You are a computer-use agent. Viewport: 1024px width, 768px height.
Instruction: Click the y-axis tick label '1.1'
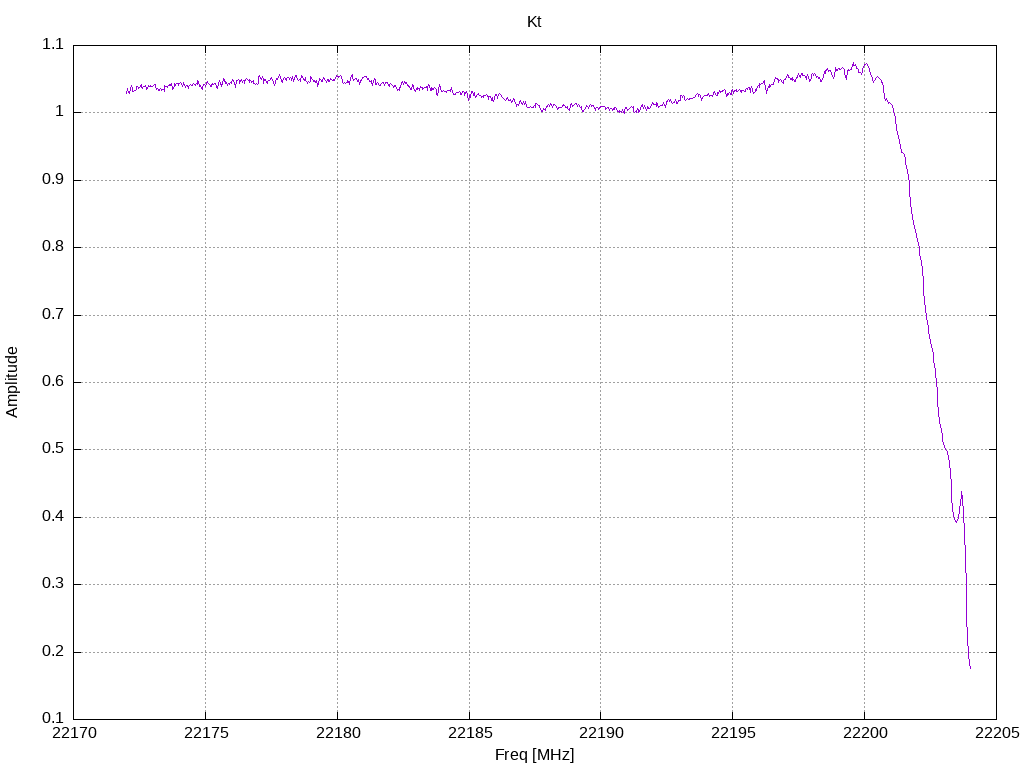coord(53,44)
